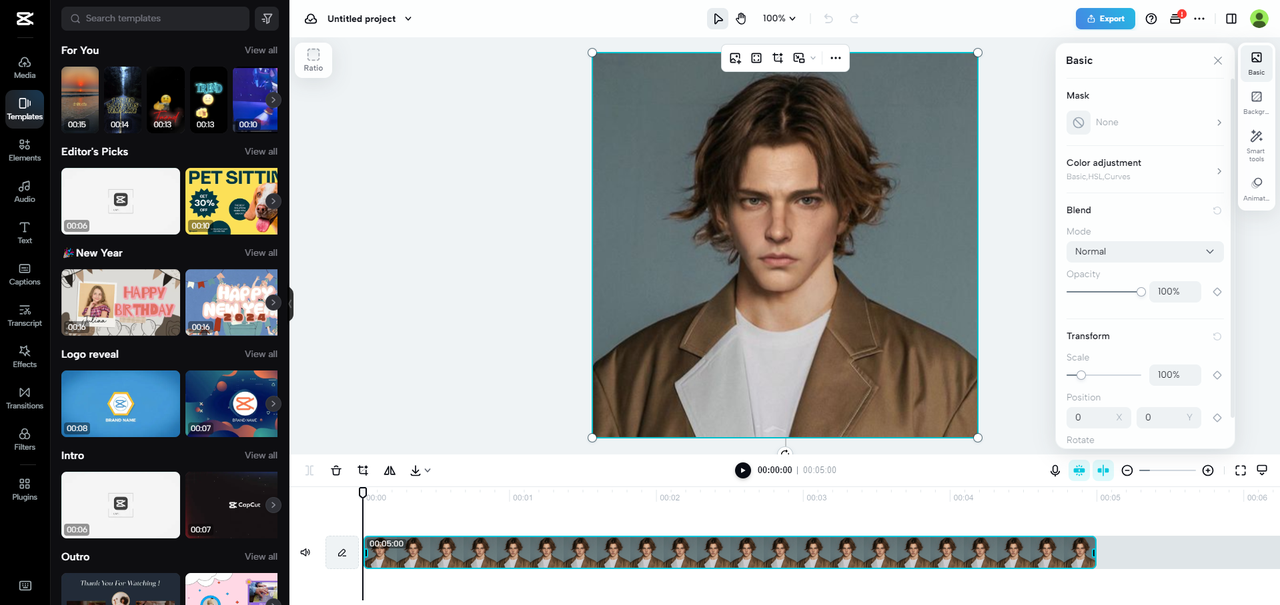Open floating toolbar more options menu

coord(835,58)
